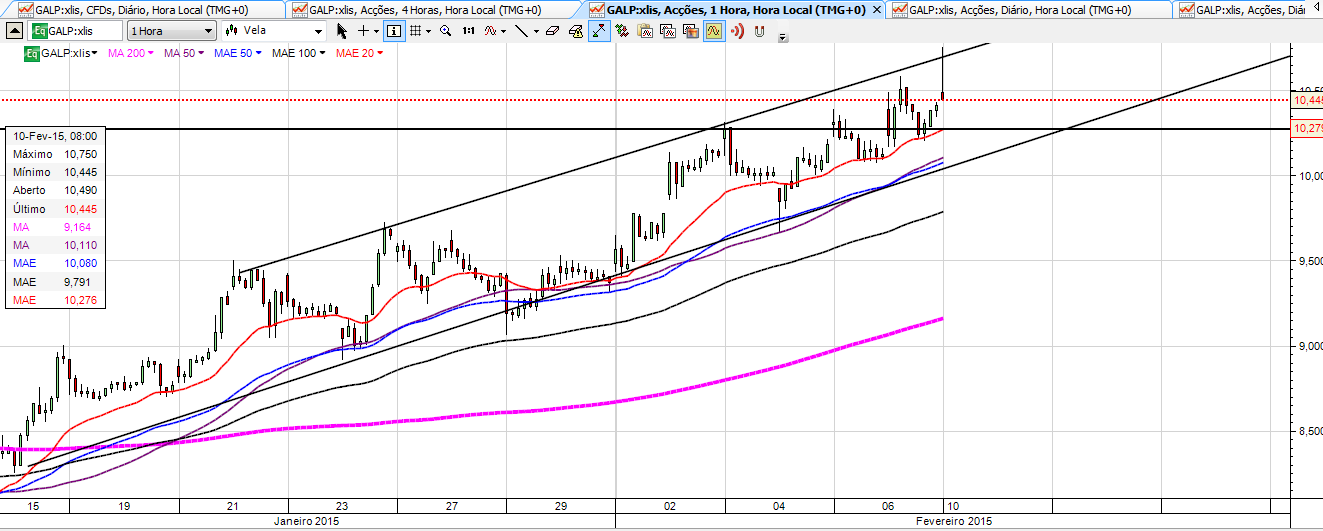
Task: Collapse the toolbar with the up-arrow button
Action: point(13,30)
